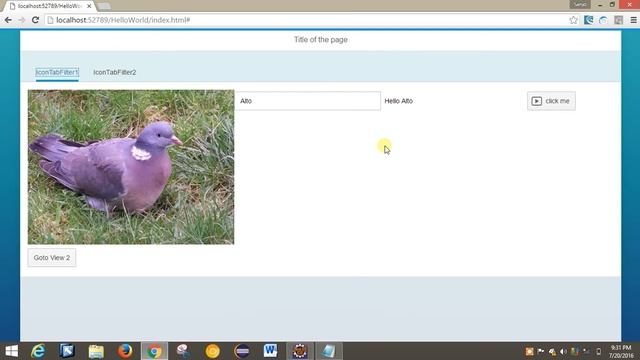The width and height of the screenshot is (640, 360).
Task: Bookmark this page with the star icon
Action: click(x=573, y=20)
